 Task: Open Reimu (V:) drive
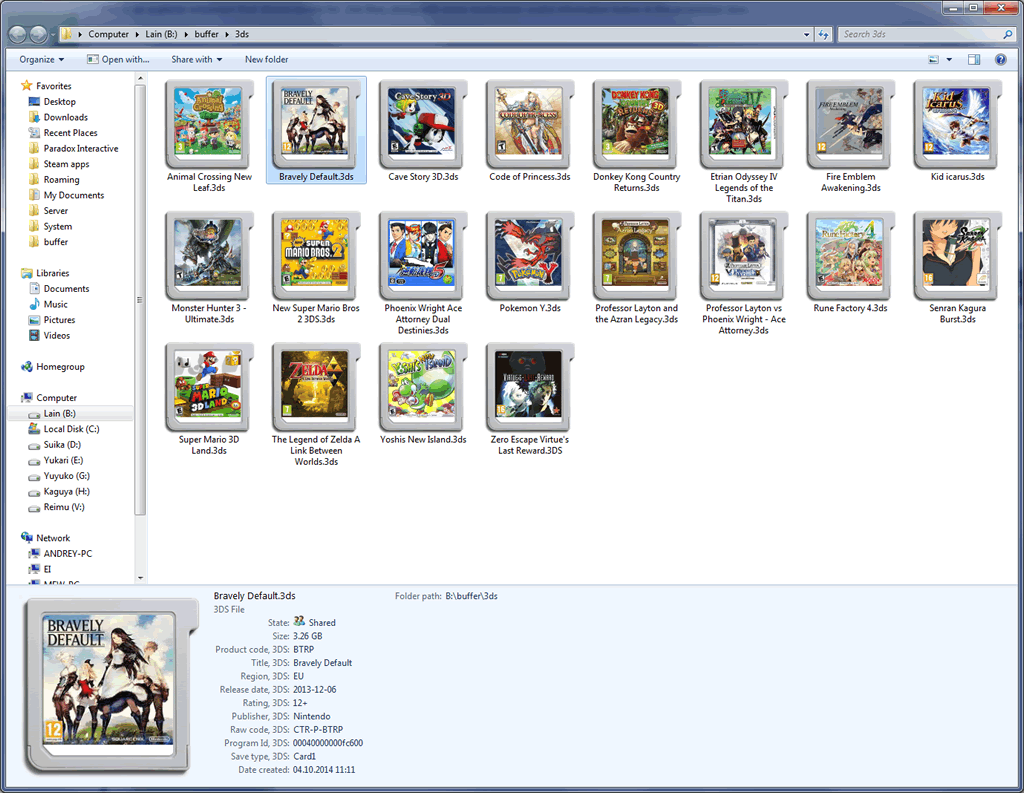[63, 508]
